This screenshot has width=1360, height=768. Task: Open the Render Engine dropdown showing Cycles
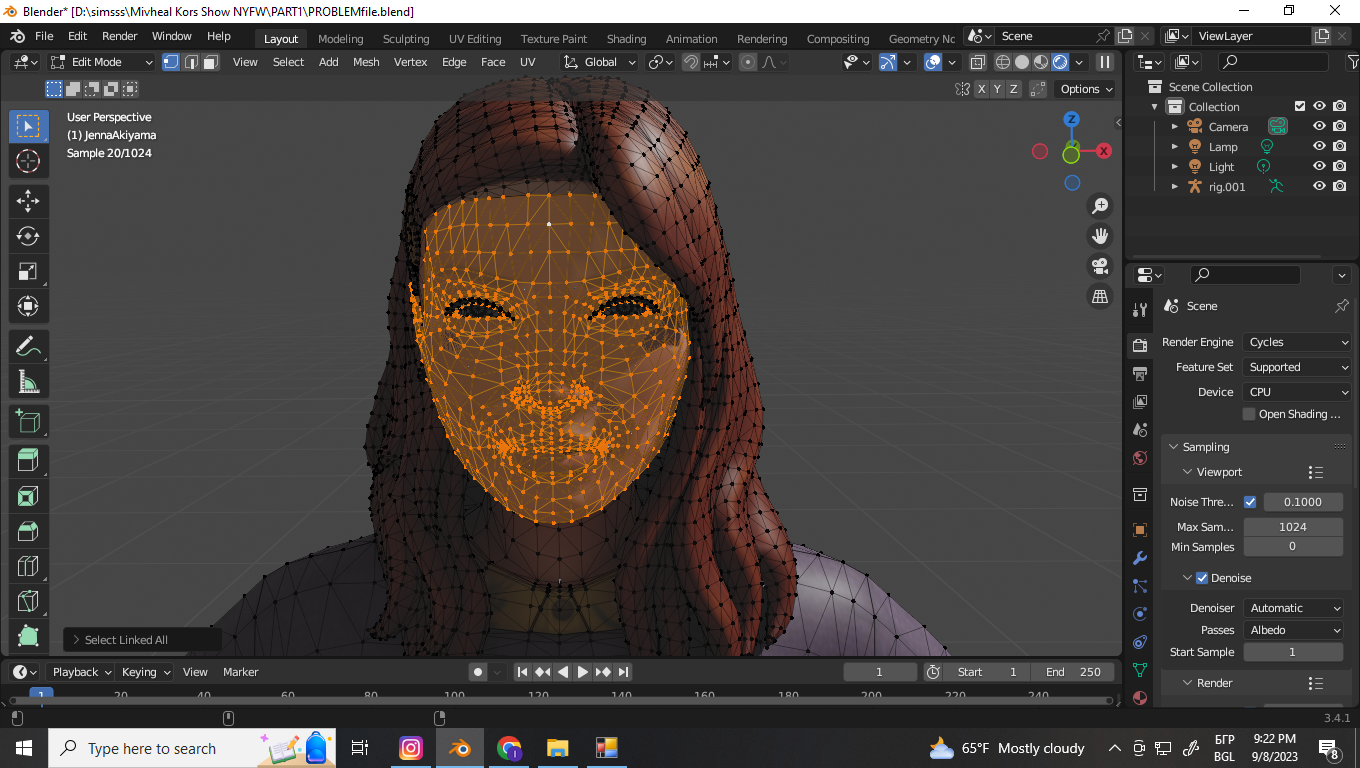point(1297,342)
